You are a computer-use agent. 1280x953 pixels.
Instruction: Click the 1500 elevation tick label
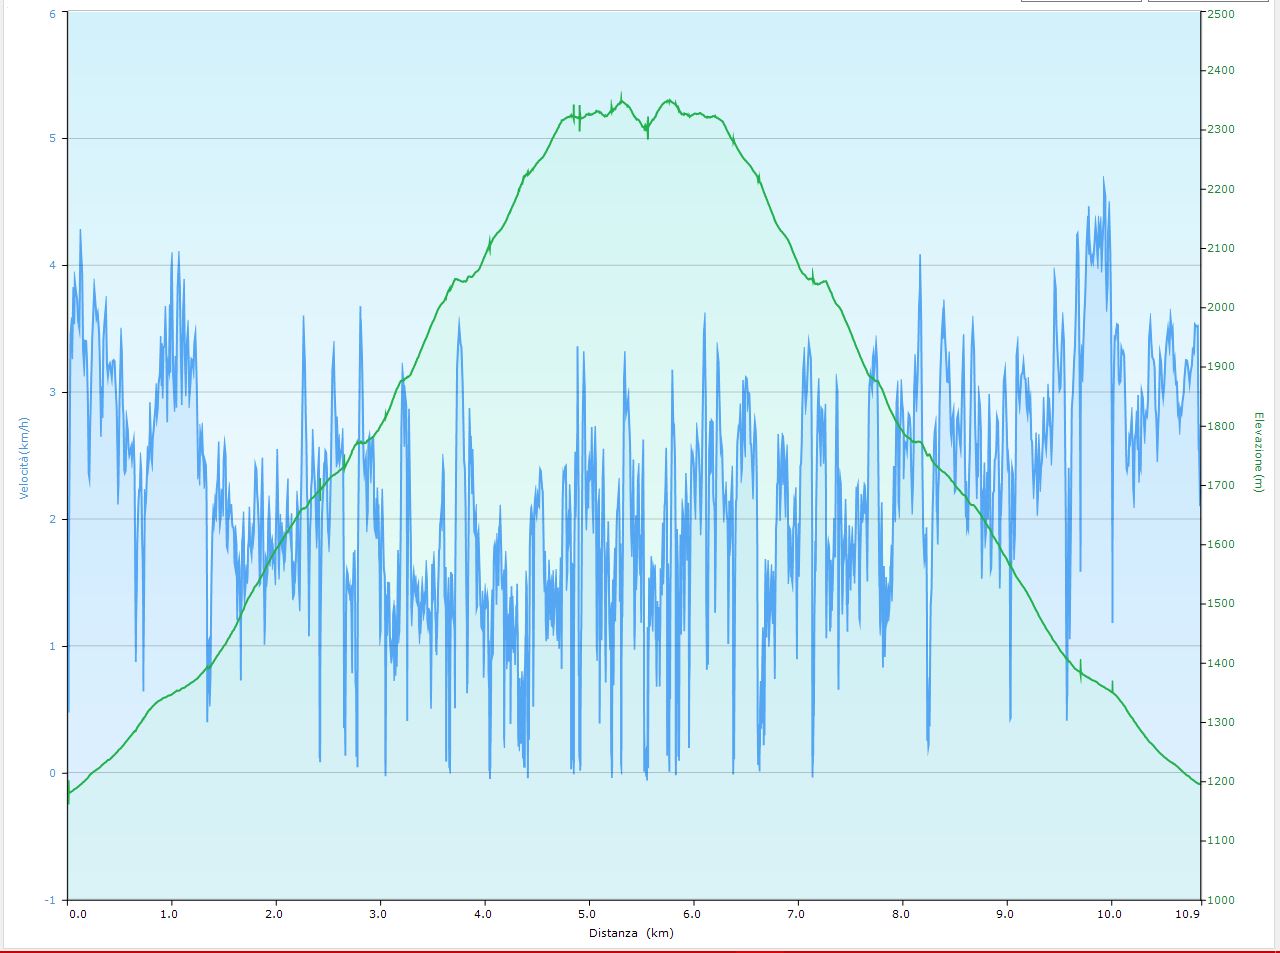pos(1221,604)
